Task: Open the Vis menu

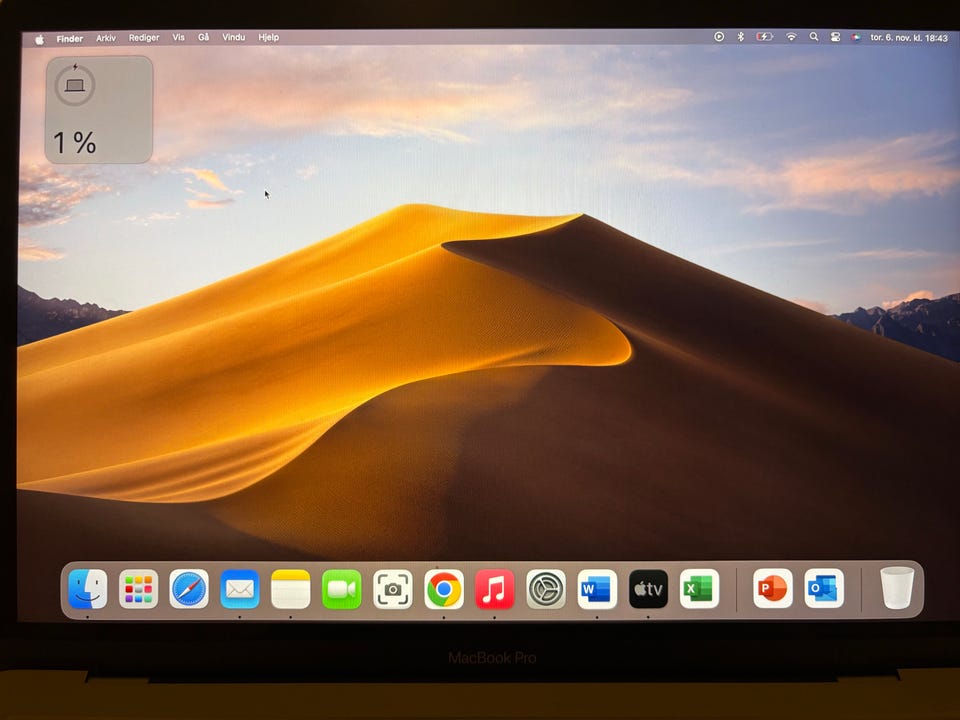Action: coord(178,37)
